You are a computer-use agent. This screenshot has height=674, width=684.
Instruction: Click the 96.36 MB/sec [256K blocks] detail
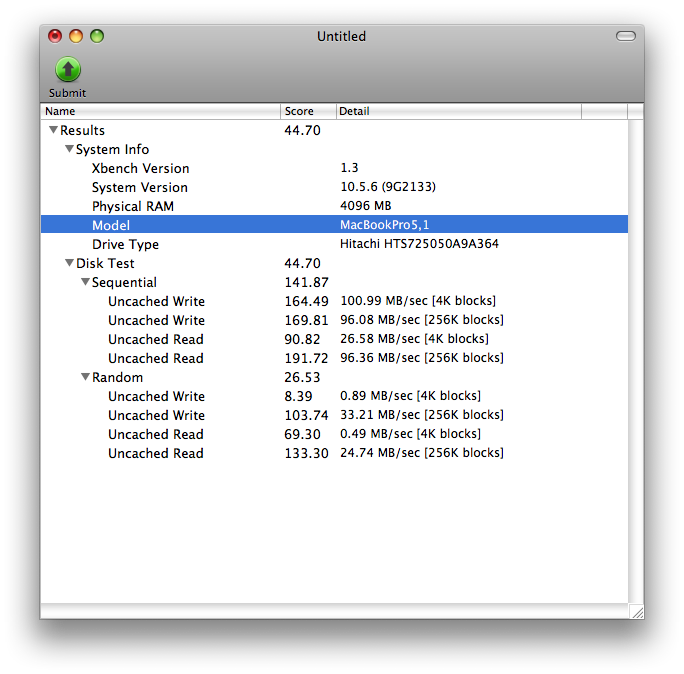click(x=422, y=358)
